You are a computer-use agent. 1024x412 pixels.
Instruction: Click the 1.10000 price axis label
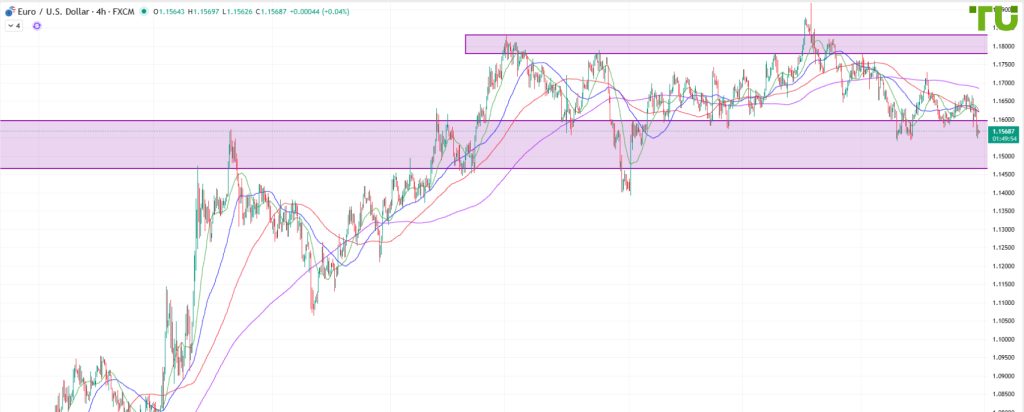pos(1001,339)
